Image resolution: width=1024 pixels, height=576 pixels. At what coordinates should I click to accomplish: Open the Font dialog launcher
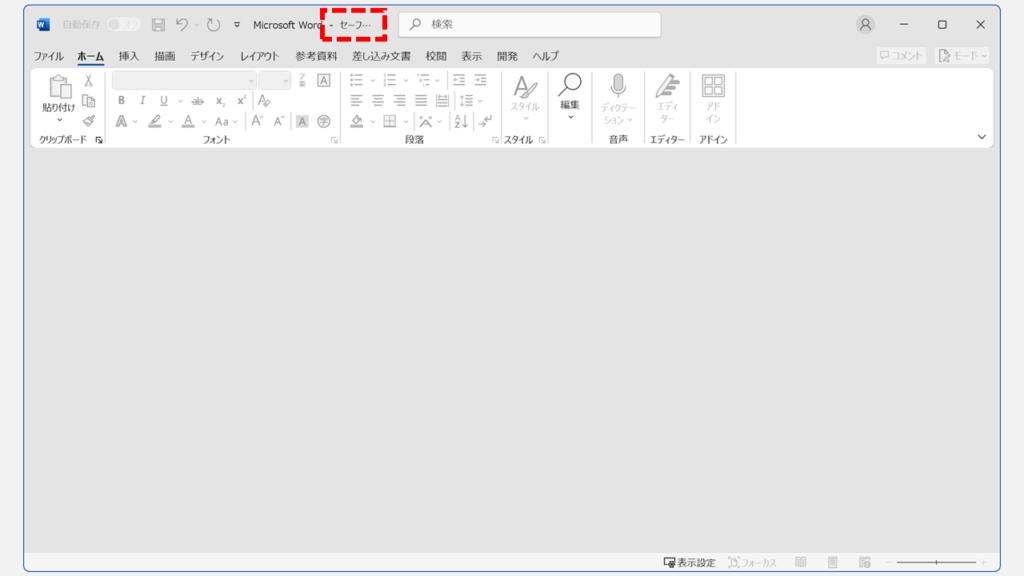[x=334, y=140]
